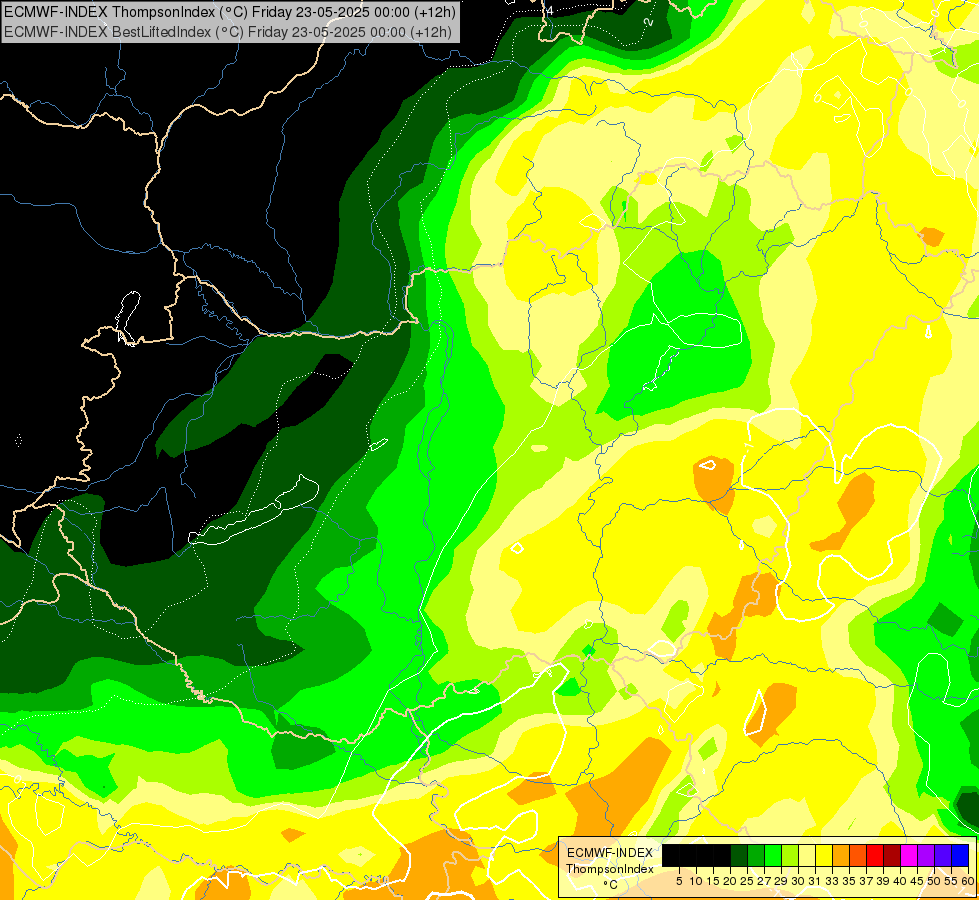The image size is (979, 900).
Task: Select the yellow 31–33 legend swatch
Action: tap(824, 855)
